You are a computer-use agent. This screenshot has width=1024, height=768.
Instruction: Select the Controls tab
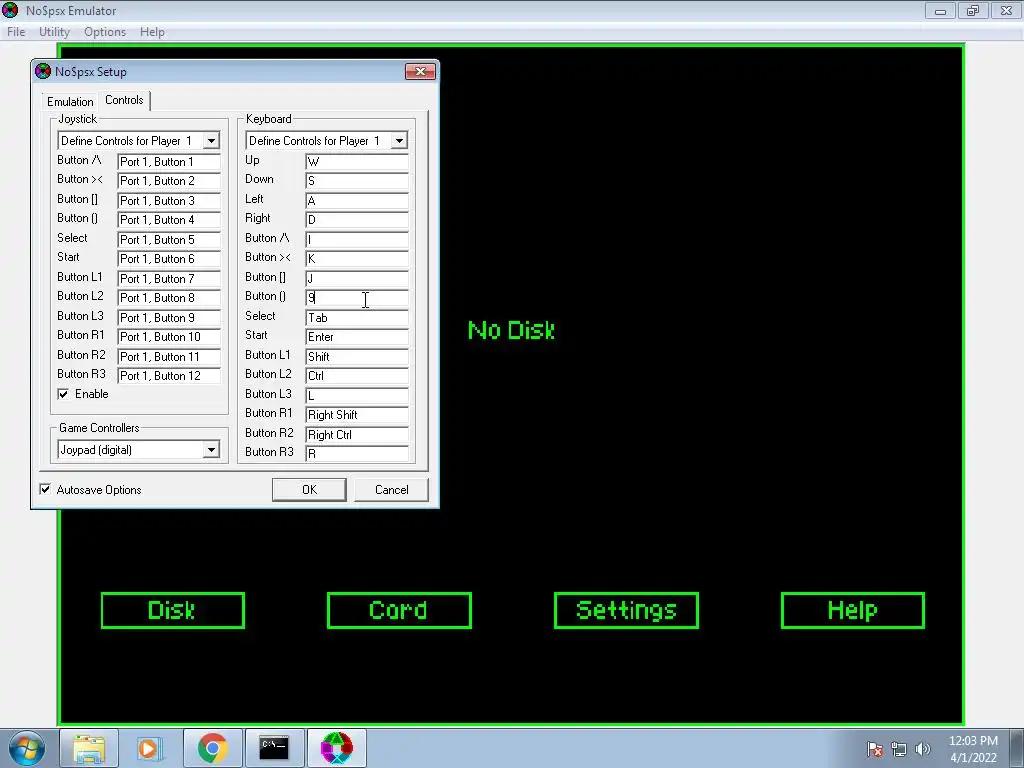[x=124, y=100]
